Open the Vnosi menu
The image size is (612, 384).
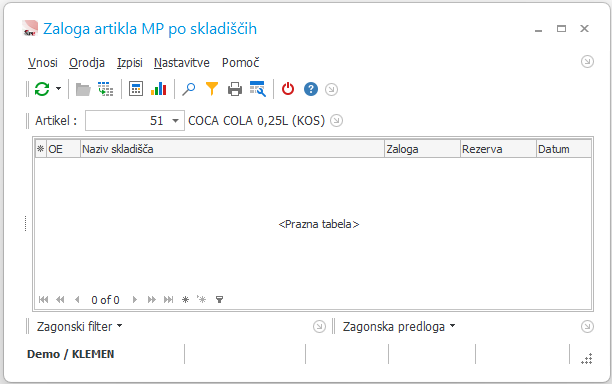coord(43,62)
